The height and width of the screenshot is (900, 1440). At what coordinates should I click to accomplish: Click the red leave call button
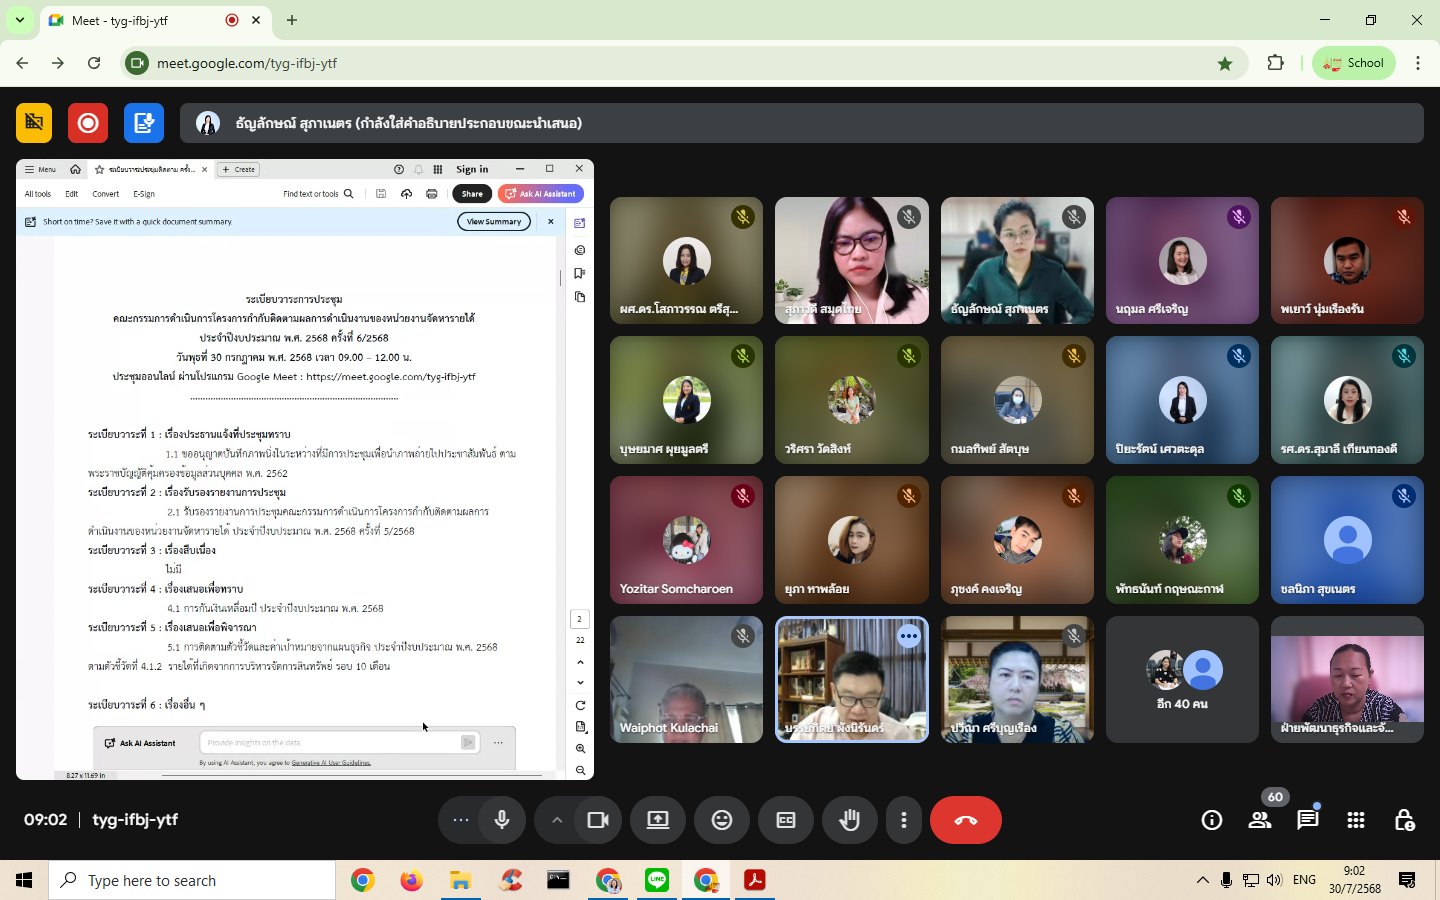(x=965, y=820)
